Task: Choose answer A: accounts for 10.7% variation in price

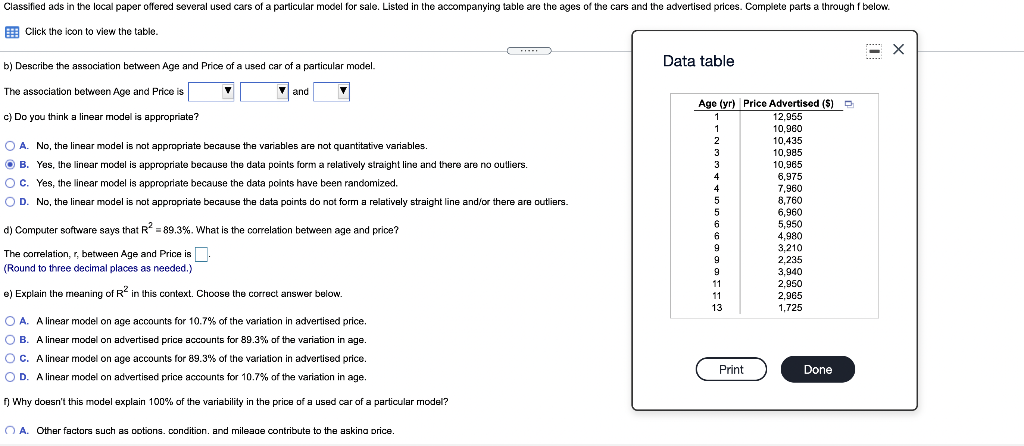Action: click(10, 321)
